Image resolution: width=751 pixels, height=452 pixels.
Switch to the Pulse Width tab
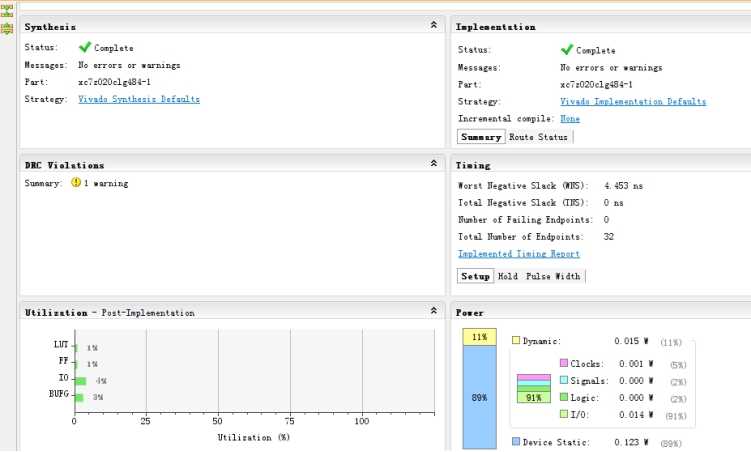pyautogui.click(x=553, y=276)
